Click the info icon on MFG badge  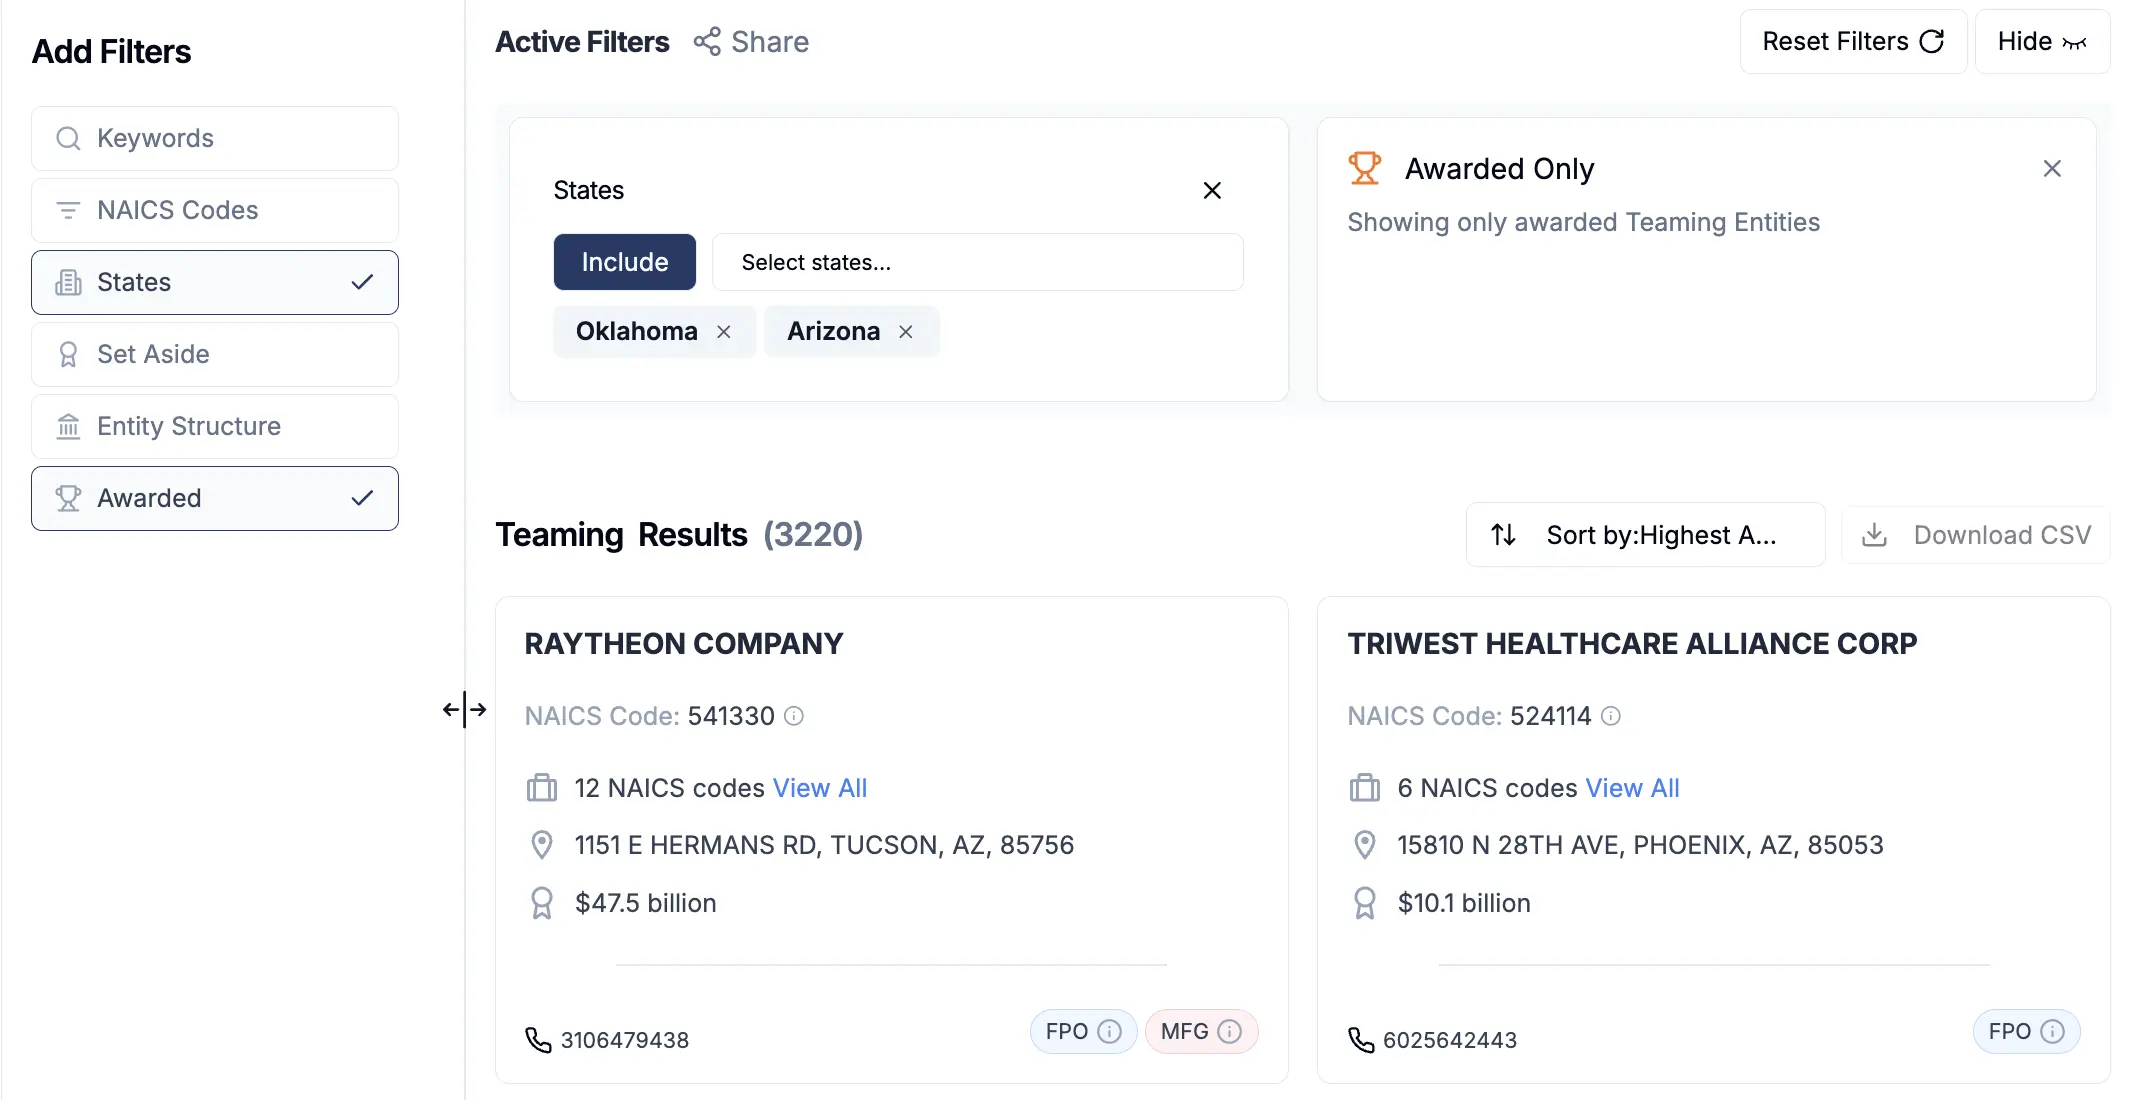[1230, 1031]
